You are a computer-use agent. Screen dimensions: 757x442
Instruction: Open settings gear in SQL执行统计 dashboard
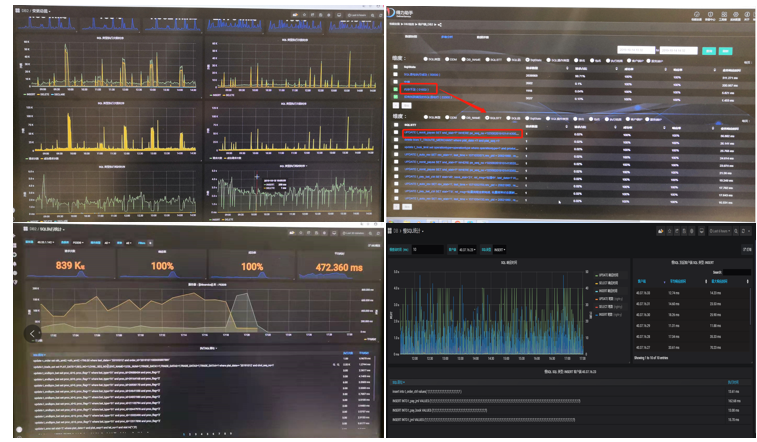pos(324,233)
